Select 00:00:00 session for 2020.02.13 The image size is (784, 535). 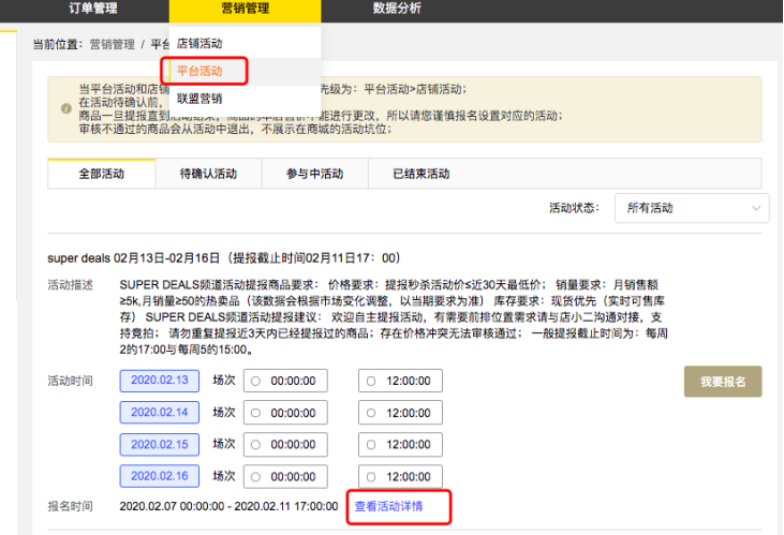(x=286, y=381)
